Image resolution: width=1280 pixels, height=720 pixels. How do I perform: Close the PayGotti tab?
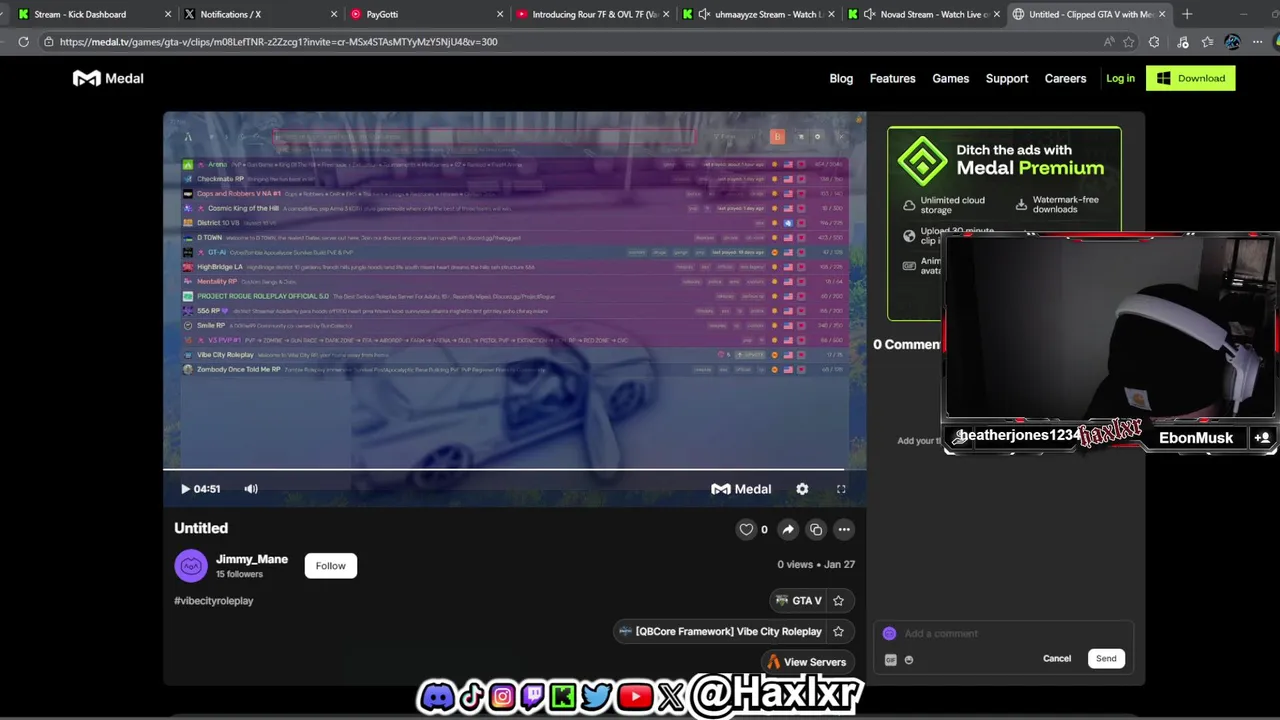500,14
